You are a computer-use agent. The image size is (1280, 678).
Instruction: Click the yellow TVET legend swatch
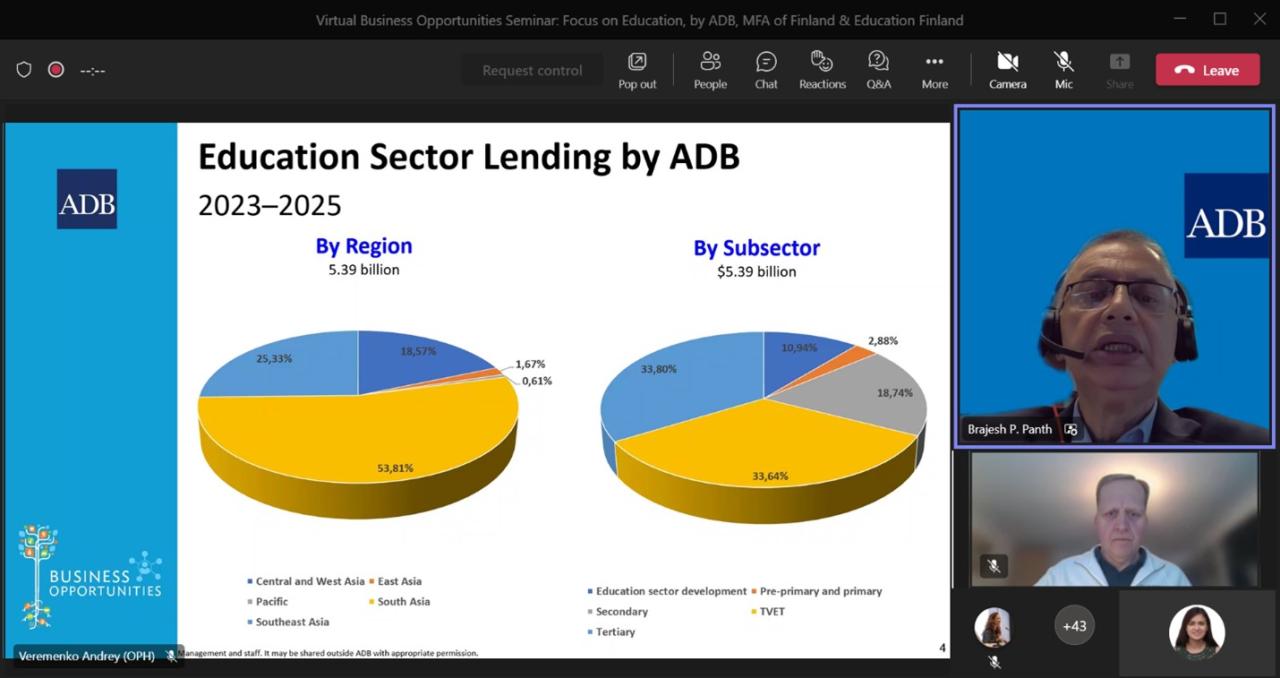752,612
